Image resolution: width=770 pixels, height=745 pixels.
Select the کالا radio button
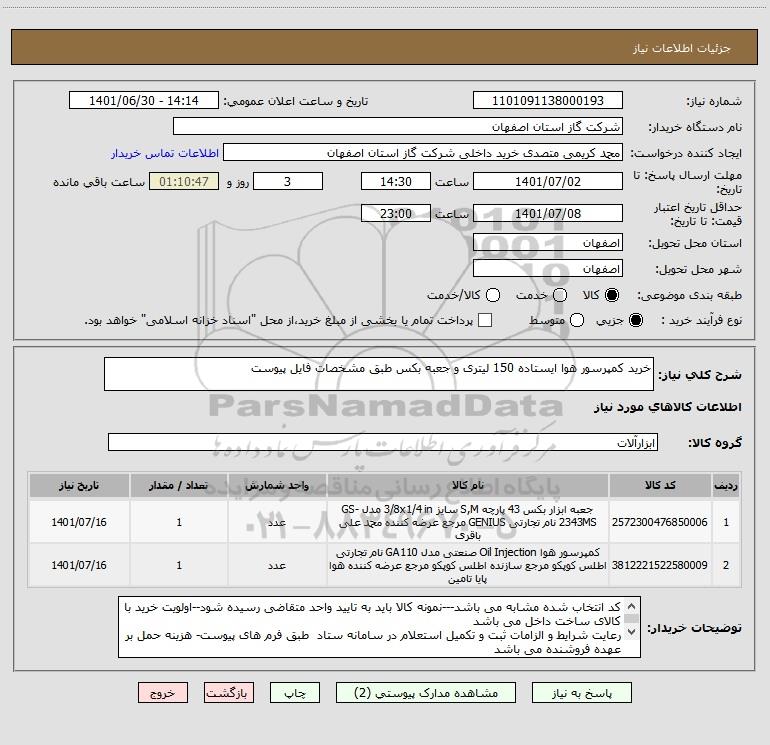point(612,295)
